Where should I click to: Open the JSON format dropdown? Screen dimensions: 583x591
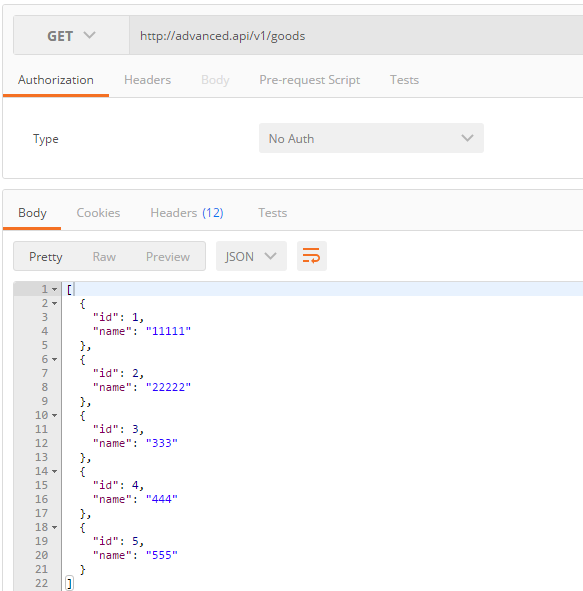point(251,256)
